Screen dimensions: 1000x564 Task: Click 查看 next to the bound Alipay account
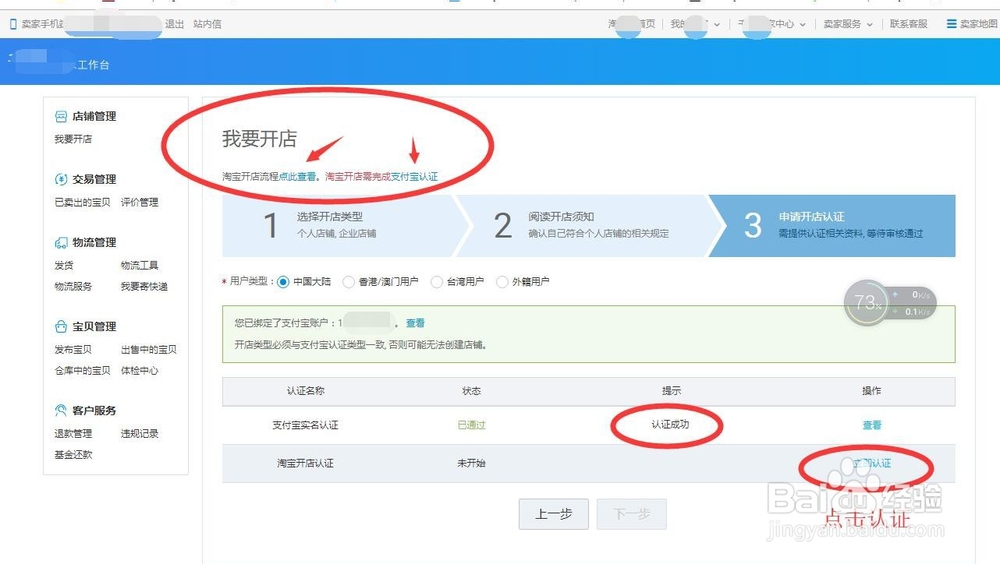tap(415, 323)
